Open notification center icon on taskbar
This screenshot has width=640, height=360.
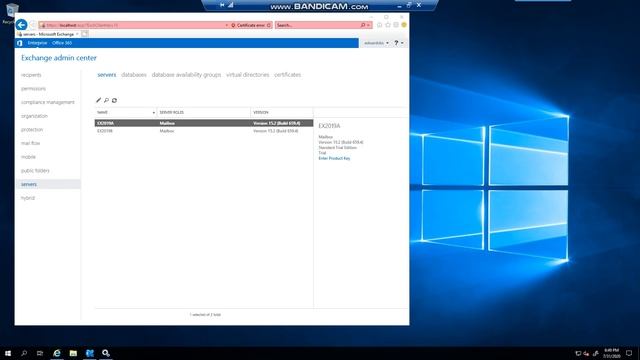point(629,353)
